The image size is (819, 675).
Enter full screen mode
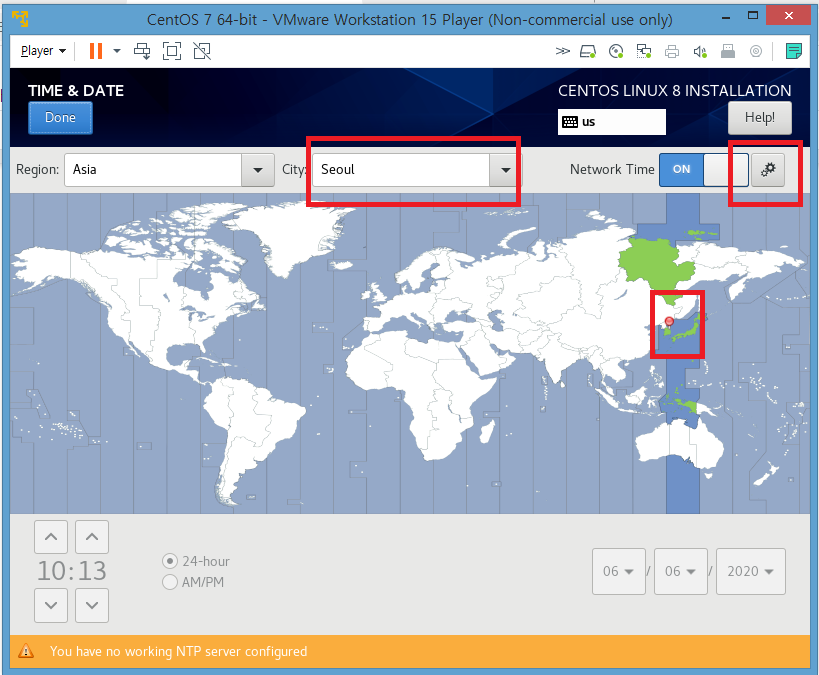[x=172, y=51]
